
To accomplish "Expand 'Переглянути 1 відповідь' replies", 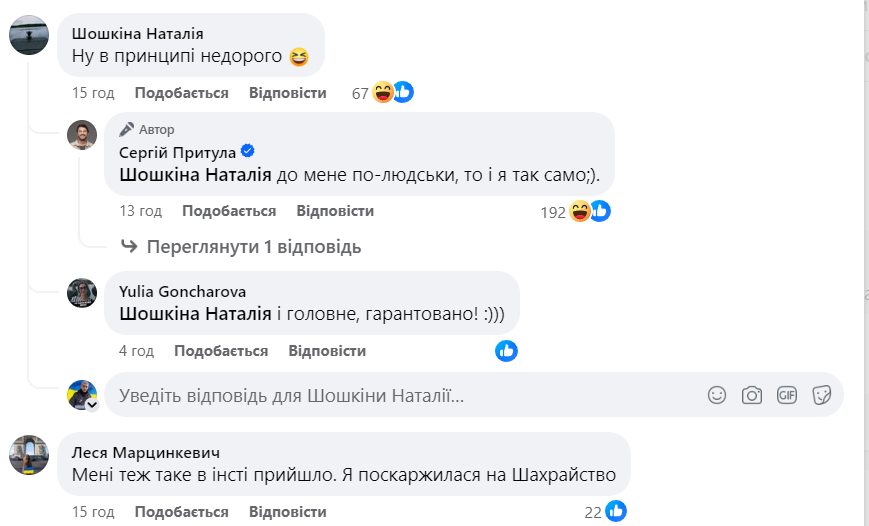I will coord(253,246).
